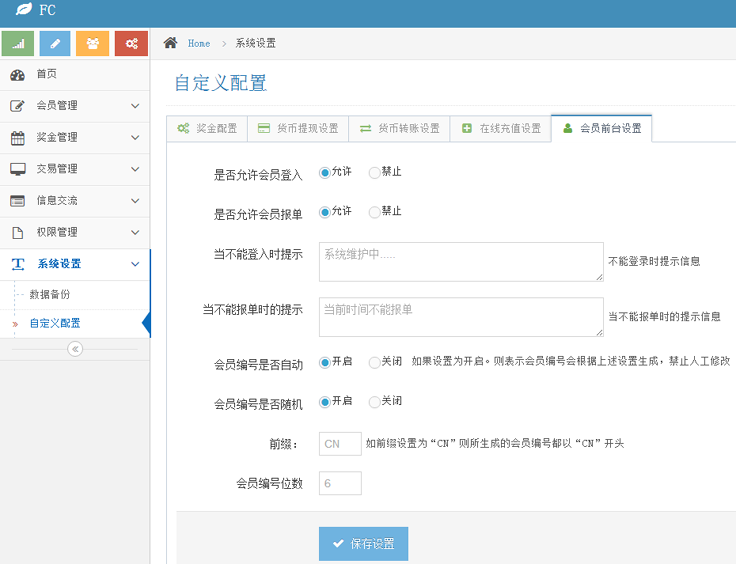The image size is (736, 564).
Task: Select 禁止 for 是否允许会员报单
Action: point(375,212)
